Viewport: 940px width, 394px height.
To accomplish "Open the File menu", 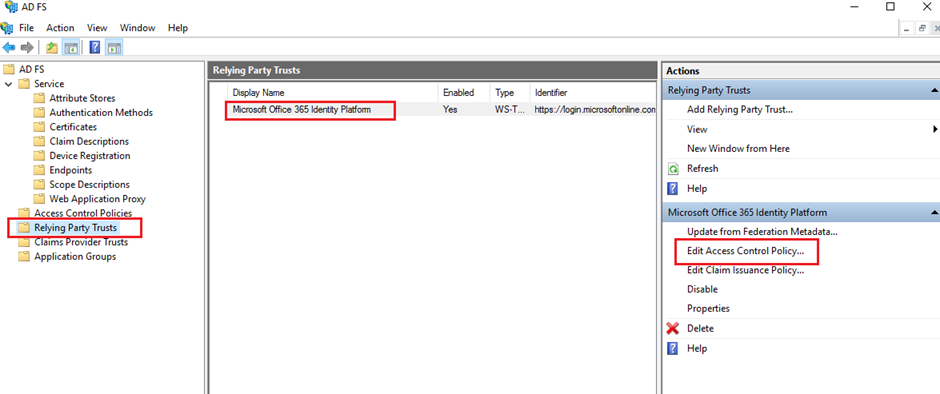I will click(26, 28).
